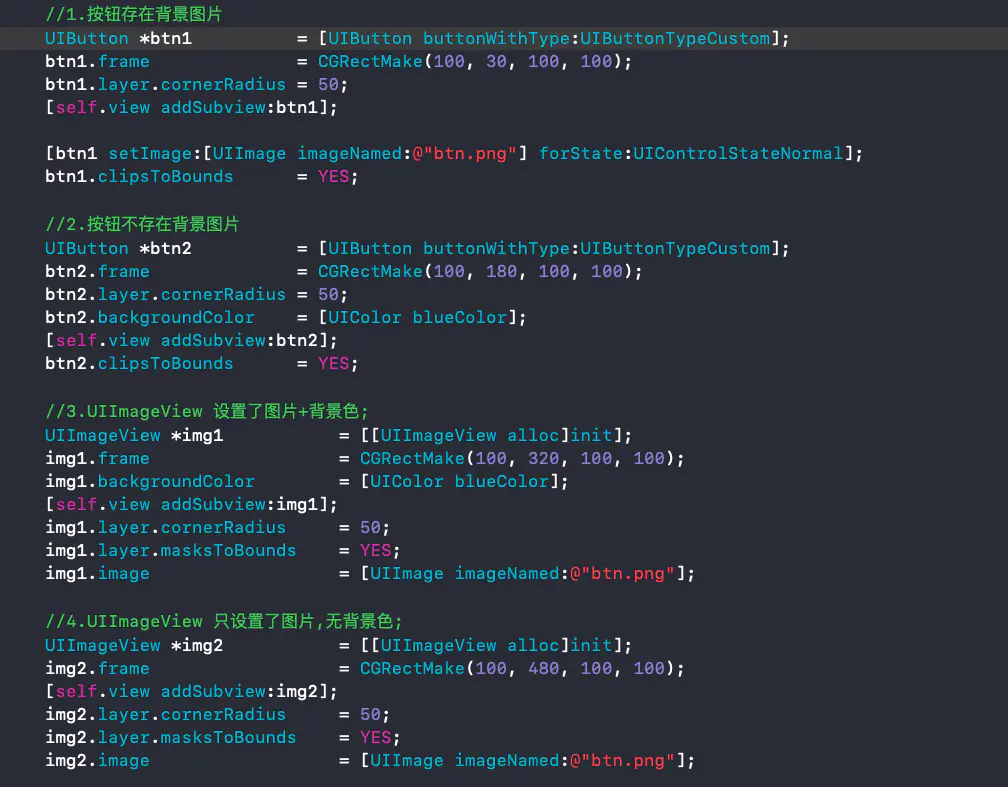Image resolution: width=1008 pixels, height=787 pixels.
Task: Click "btn2.layer.cornerRadius" text
Action: 165,295
